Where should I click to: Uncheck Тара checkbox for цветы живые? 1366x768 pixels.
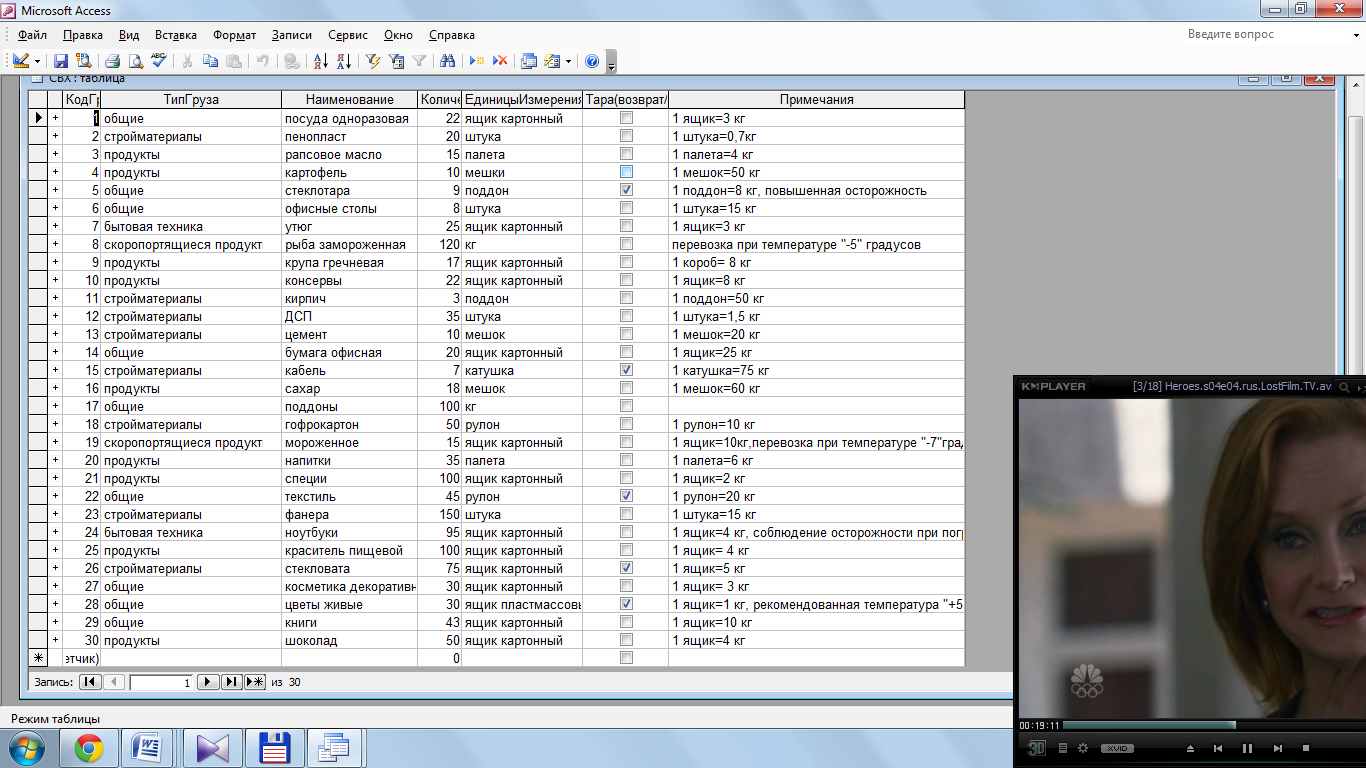pos(626,604)
